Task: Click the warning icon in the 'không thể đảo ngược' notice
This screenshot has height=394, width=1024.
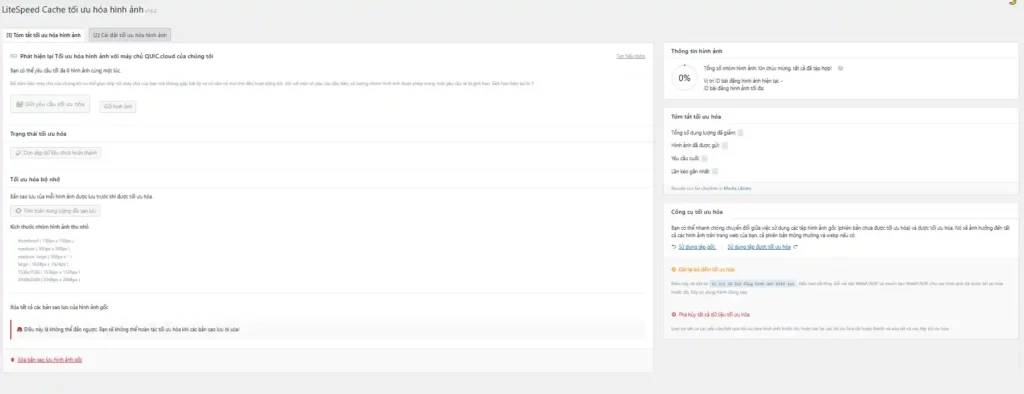Action: coord(19,330)
